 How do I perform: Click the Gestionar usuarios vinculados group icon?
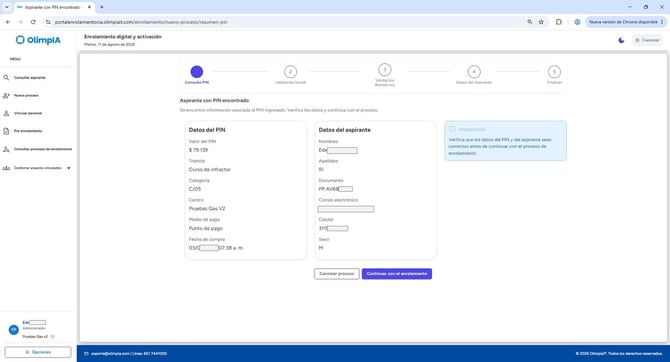click(6, 168)
